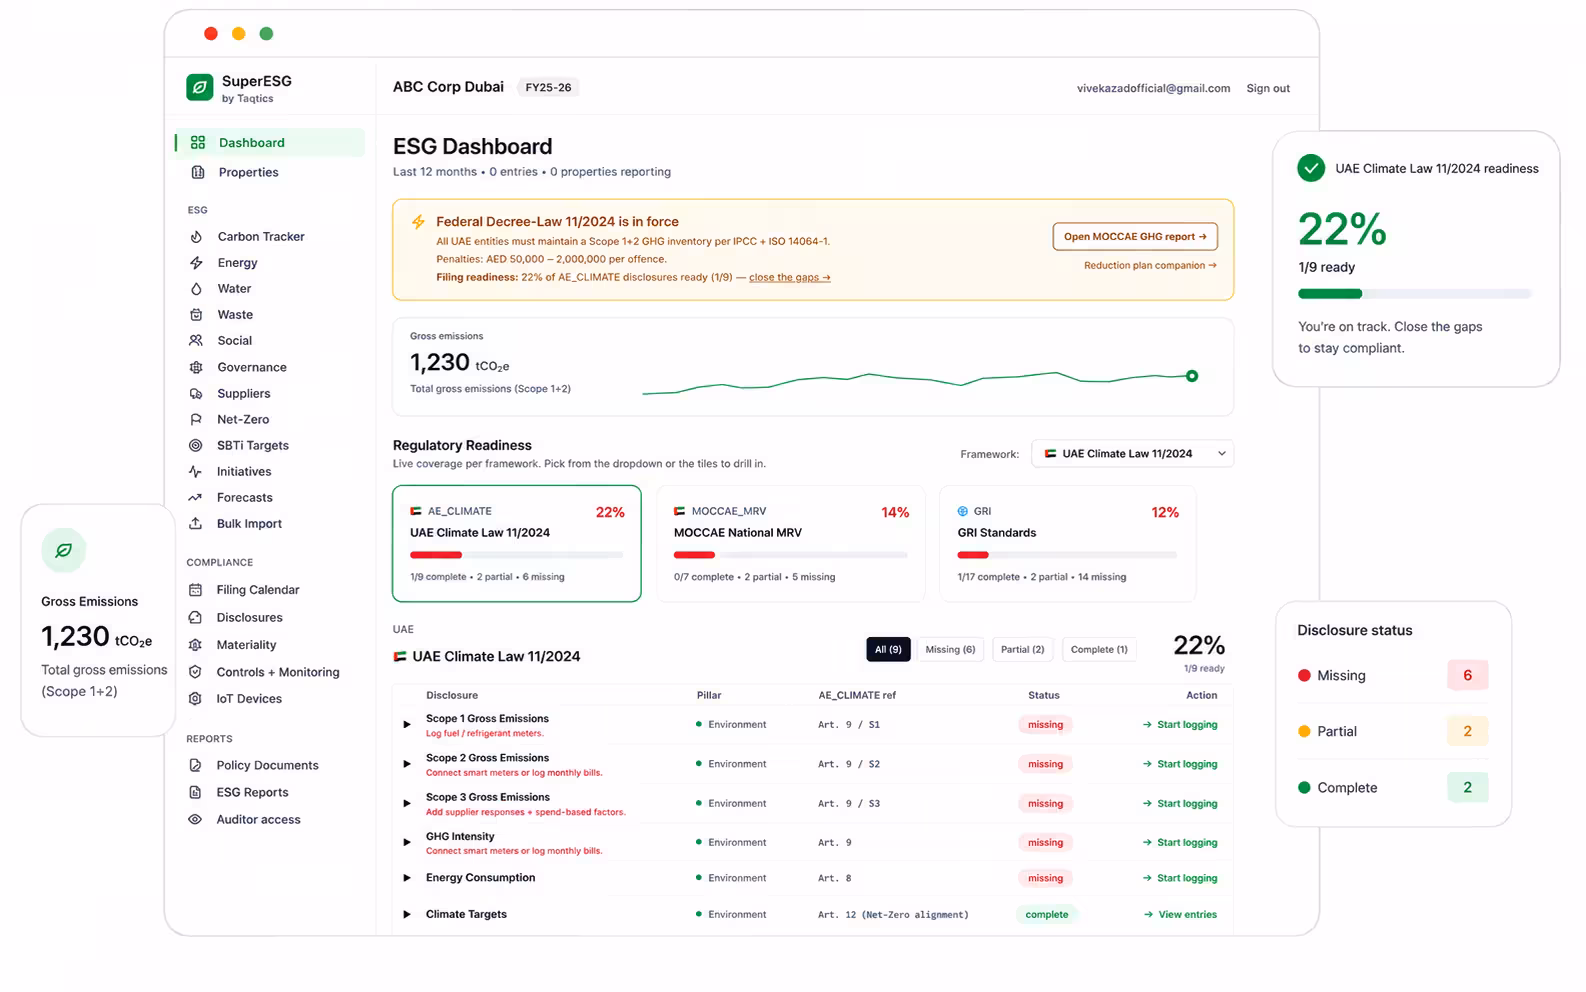Click the Bulk Import upload icon
This screenshot has height=992, width=1586.
tap(196, 524)
